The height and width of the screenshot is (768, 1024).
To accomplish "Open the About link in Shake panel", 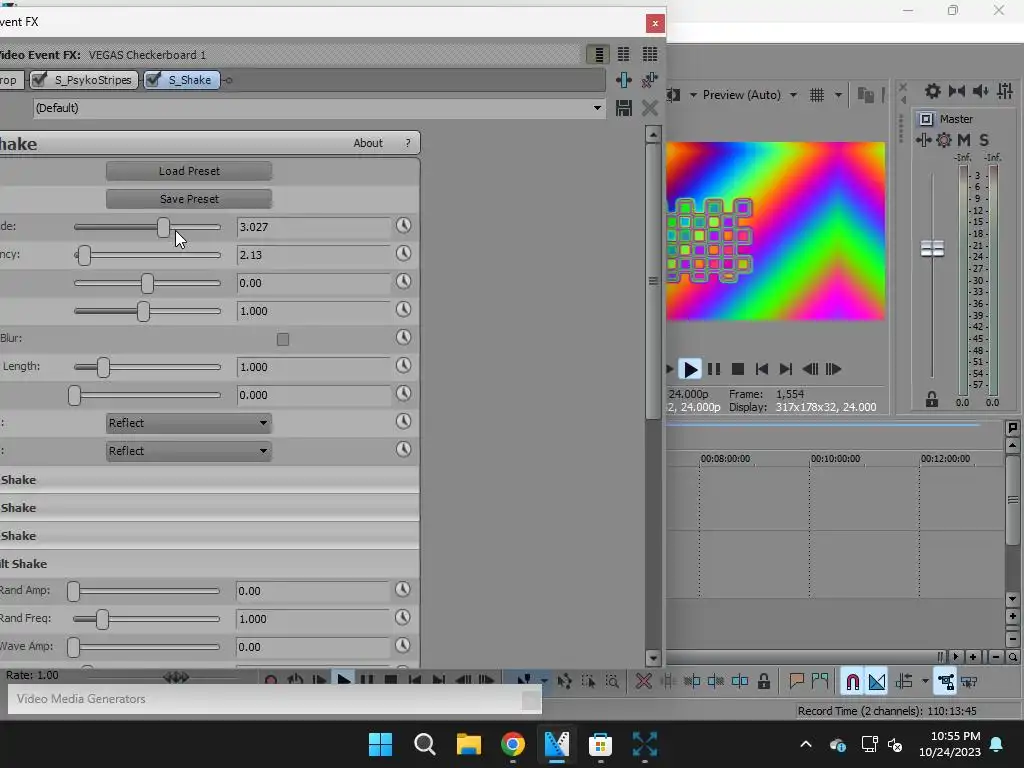I will (x=368, y=143).
